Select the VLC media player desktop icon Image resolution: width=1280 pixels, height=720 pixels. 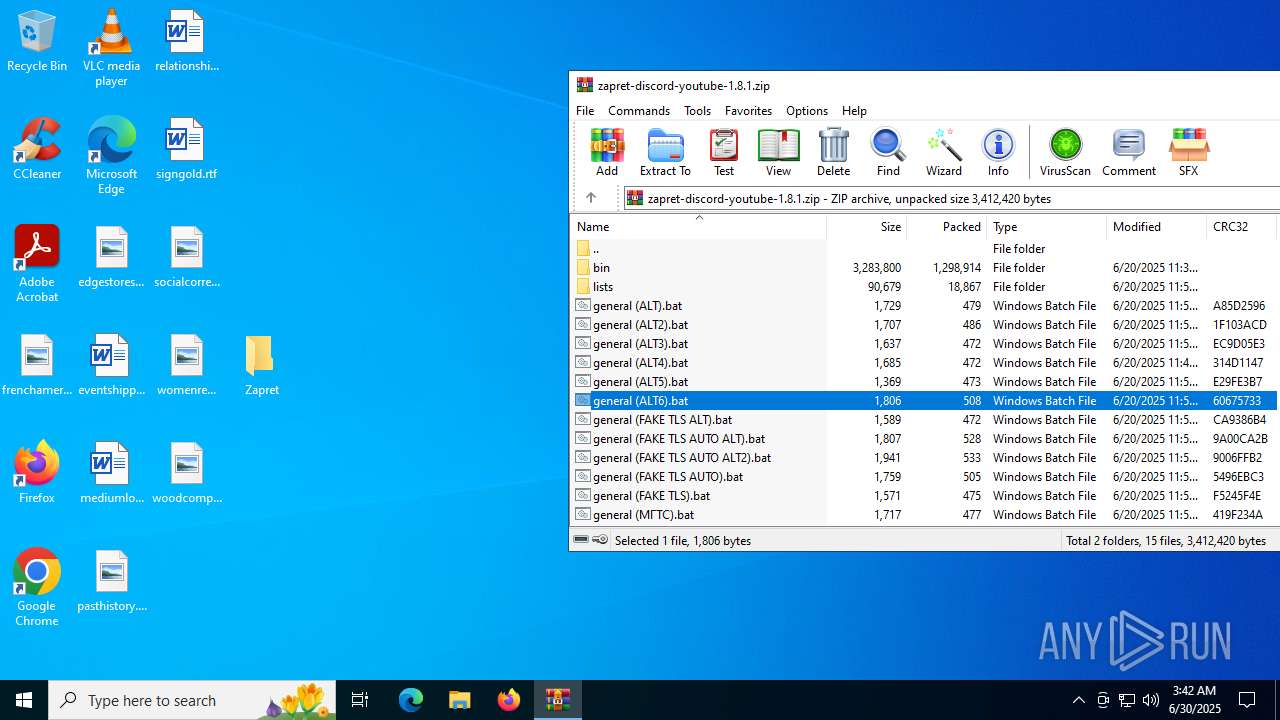click(x=111, y=48)
